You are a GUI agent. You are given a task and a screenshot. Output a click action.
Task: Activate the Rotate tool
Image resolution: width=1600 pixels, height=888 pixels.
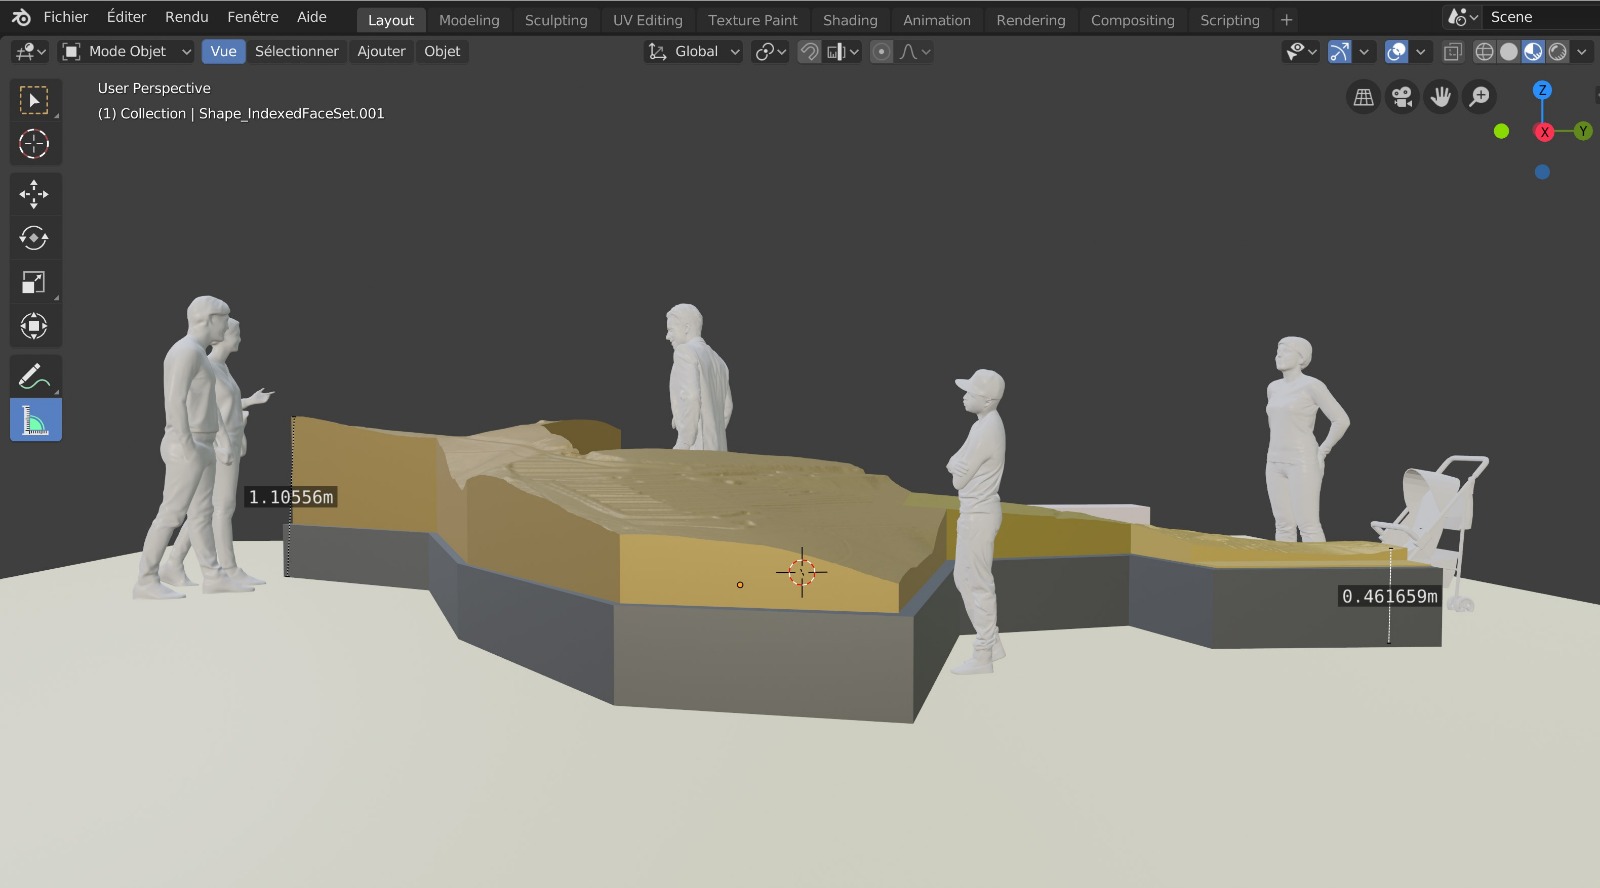(x=34, y=238)
